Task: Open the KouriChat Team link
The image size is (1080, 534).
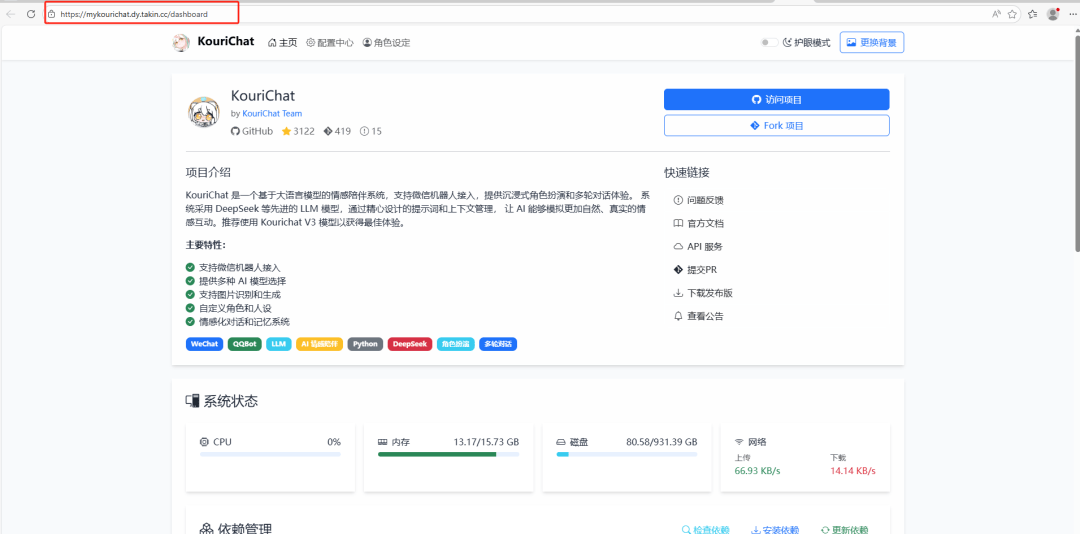Action: (x=272, y=113)
